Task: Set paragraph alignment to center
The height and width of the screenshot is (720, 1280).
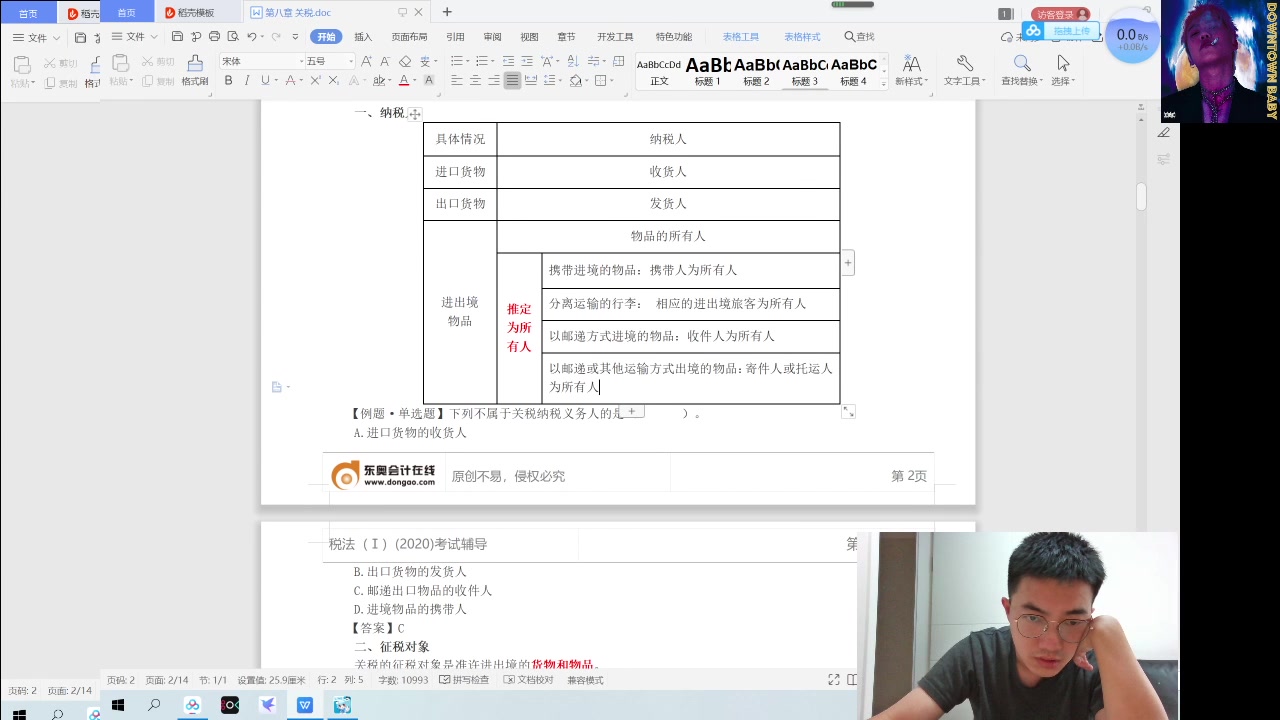Action: point(475,80)
